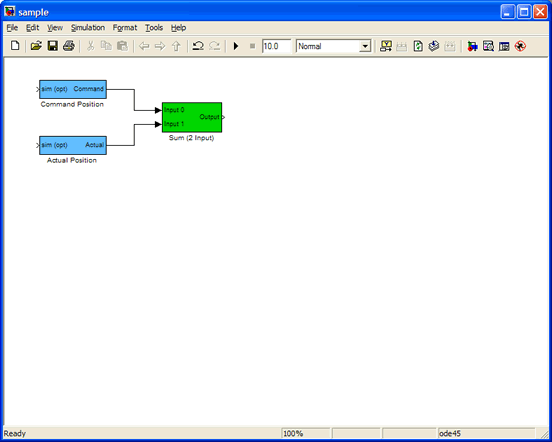
Task: Click the New model icon
Action: pos(15,46)
